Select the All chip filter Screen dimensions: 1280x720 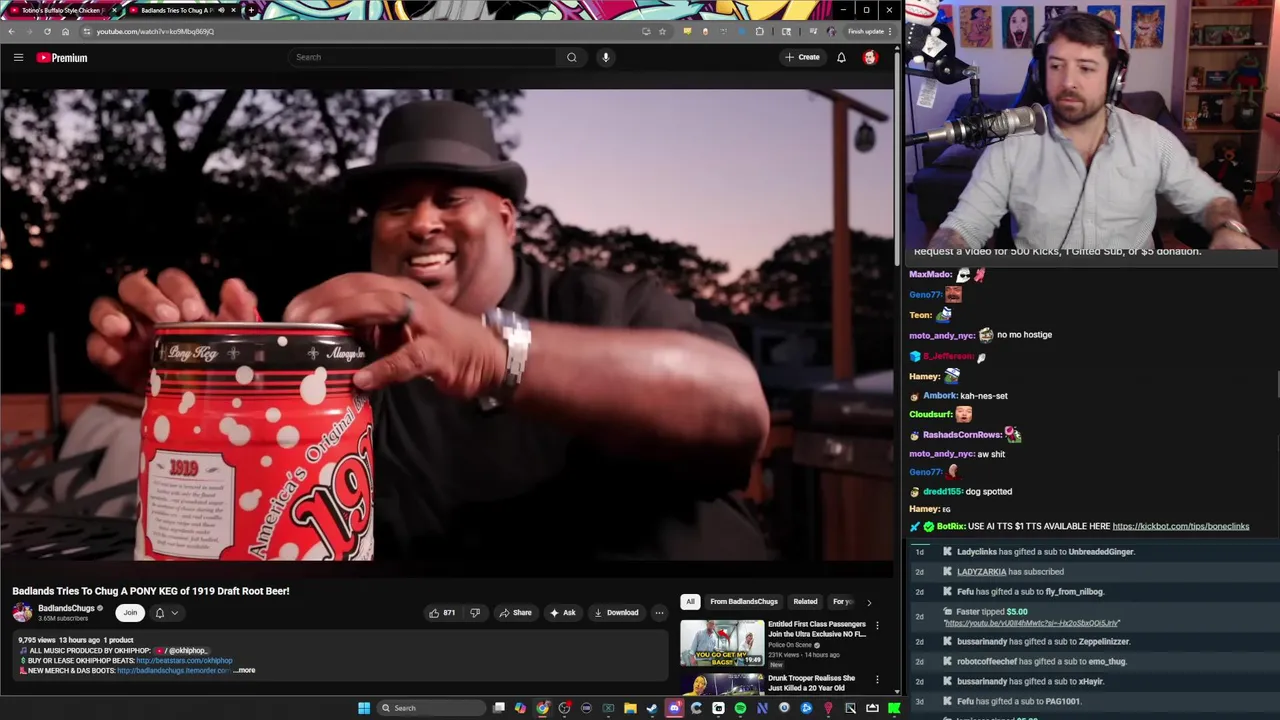click(690, 601)
